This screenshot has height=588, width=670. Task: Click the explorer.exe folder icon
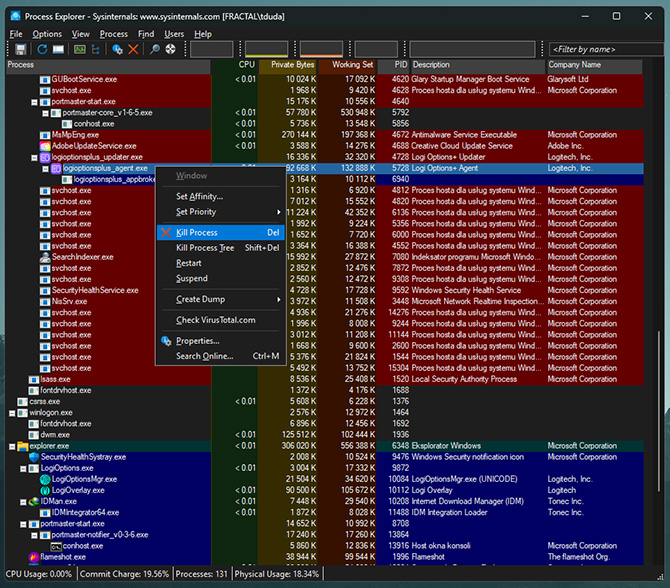pos(23,446)
